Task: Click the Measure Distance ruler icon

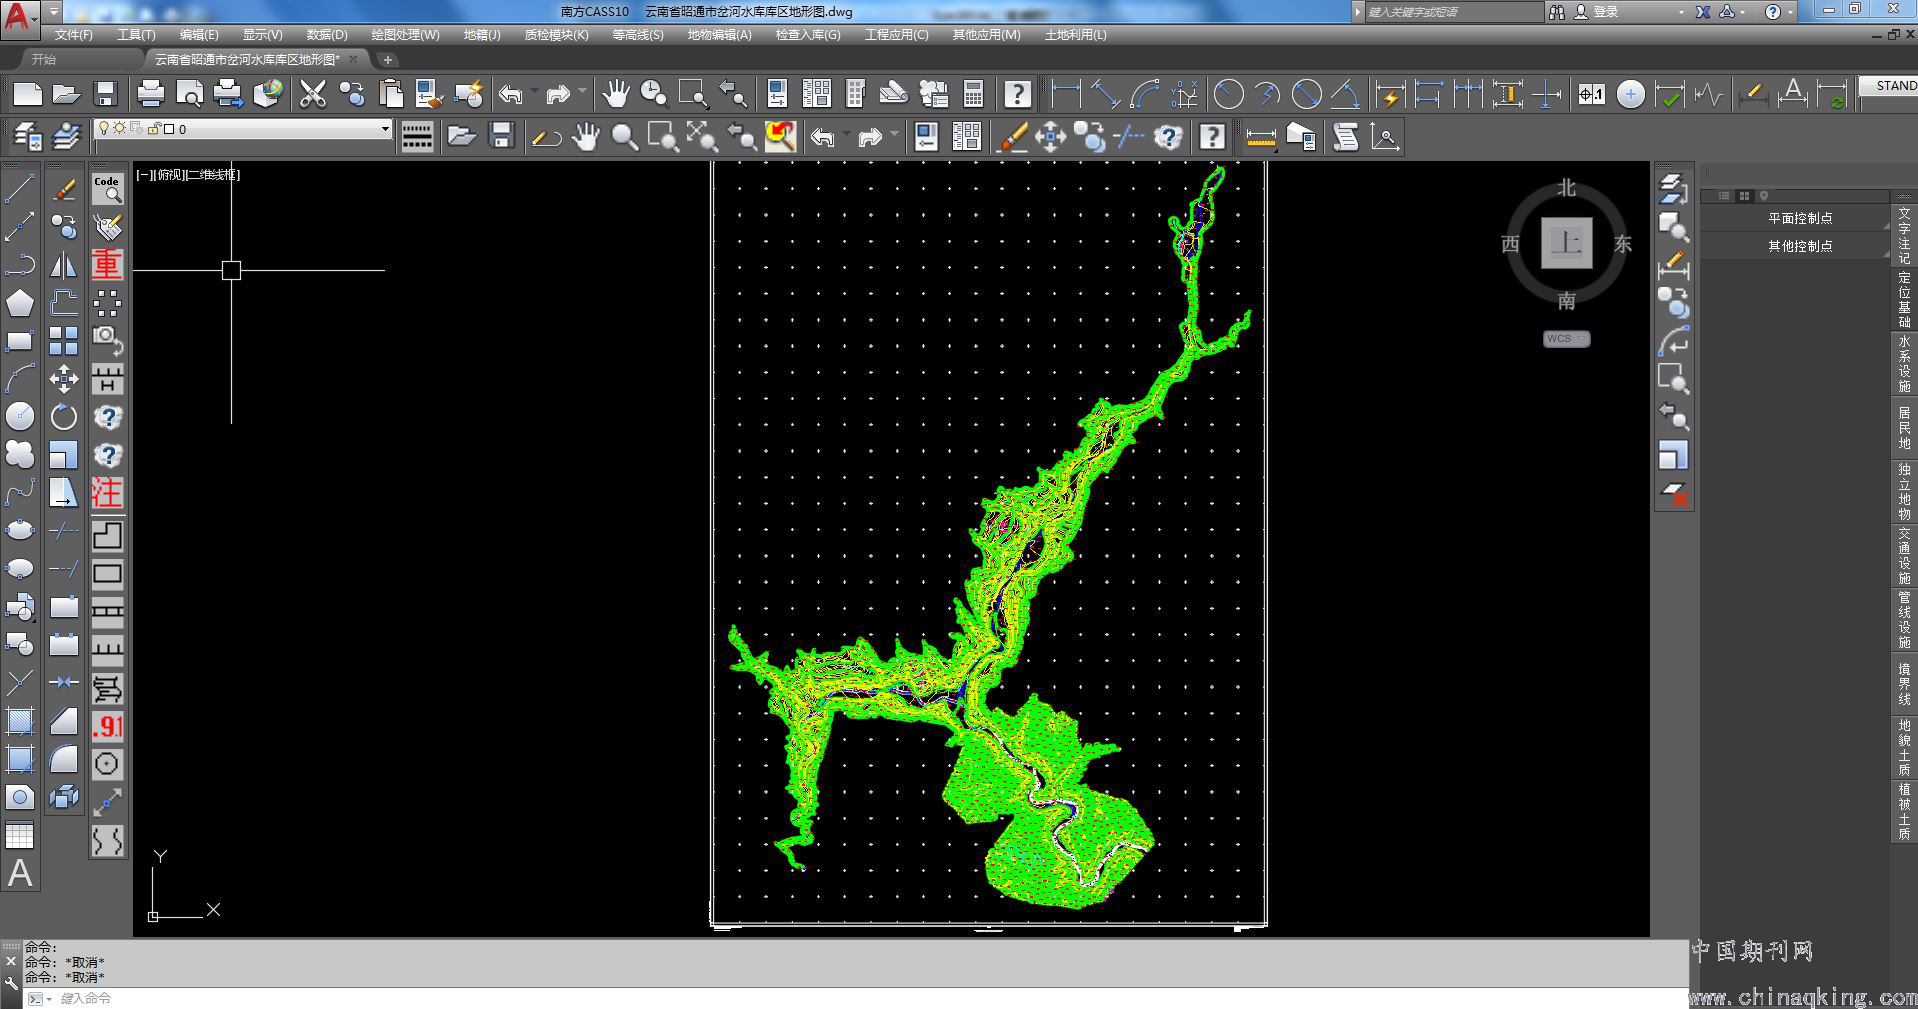Action: pos(1261,137)
